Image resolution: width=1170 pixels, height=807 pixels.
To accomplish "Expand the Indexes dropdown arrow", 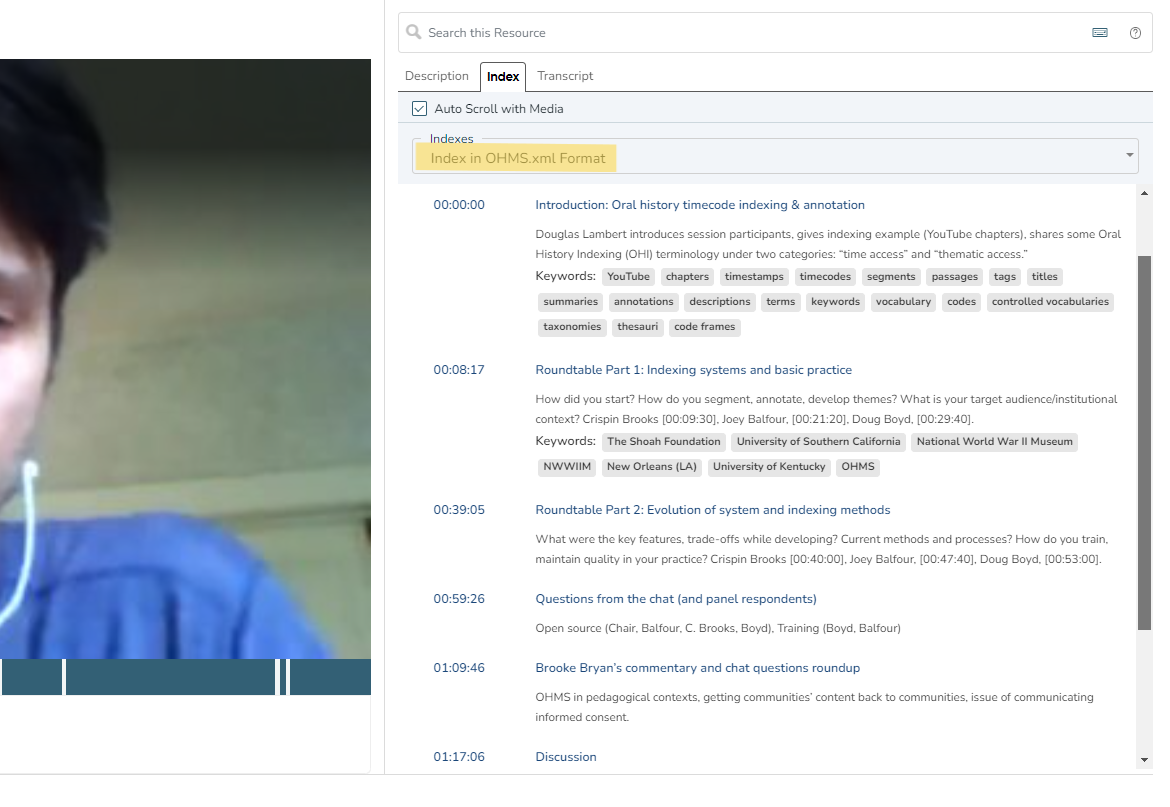I will pyautogui.click(x=1130, y=155).
